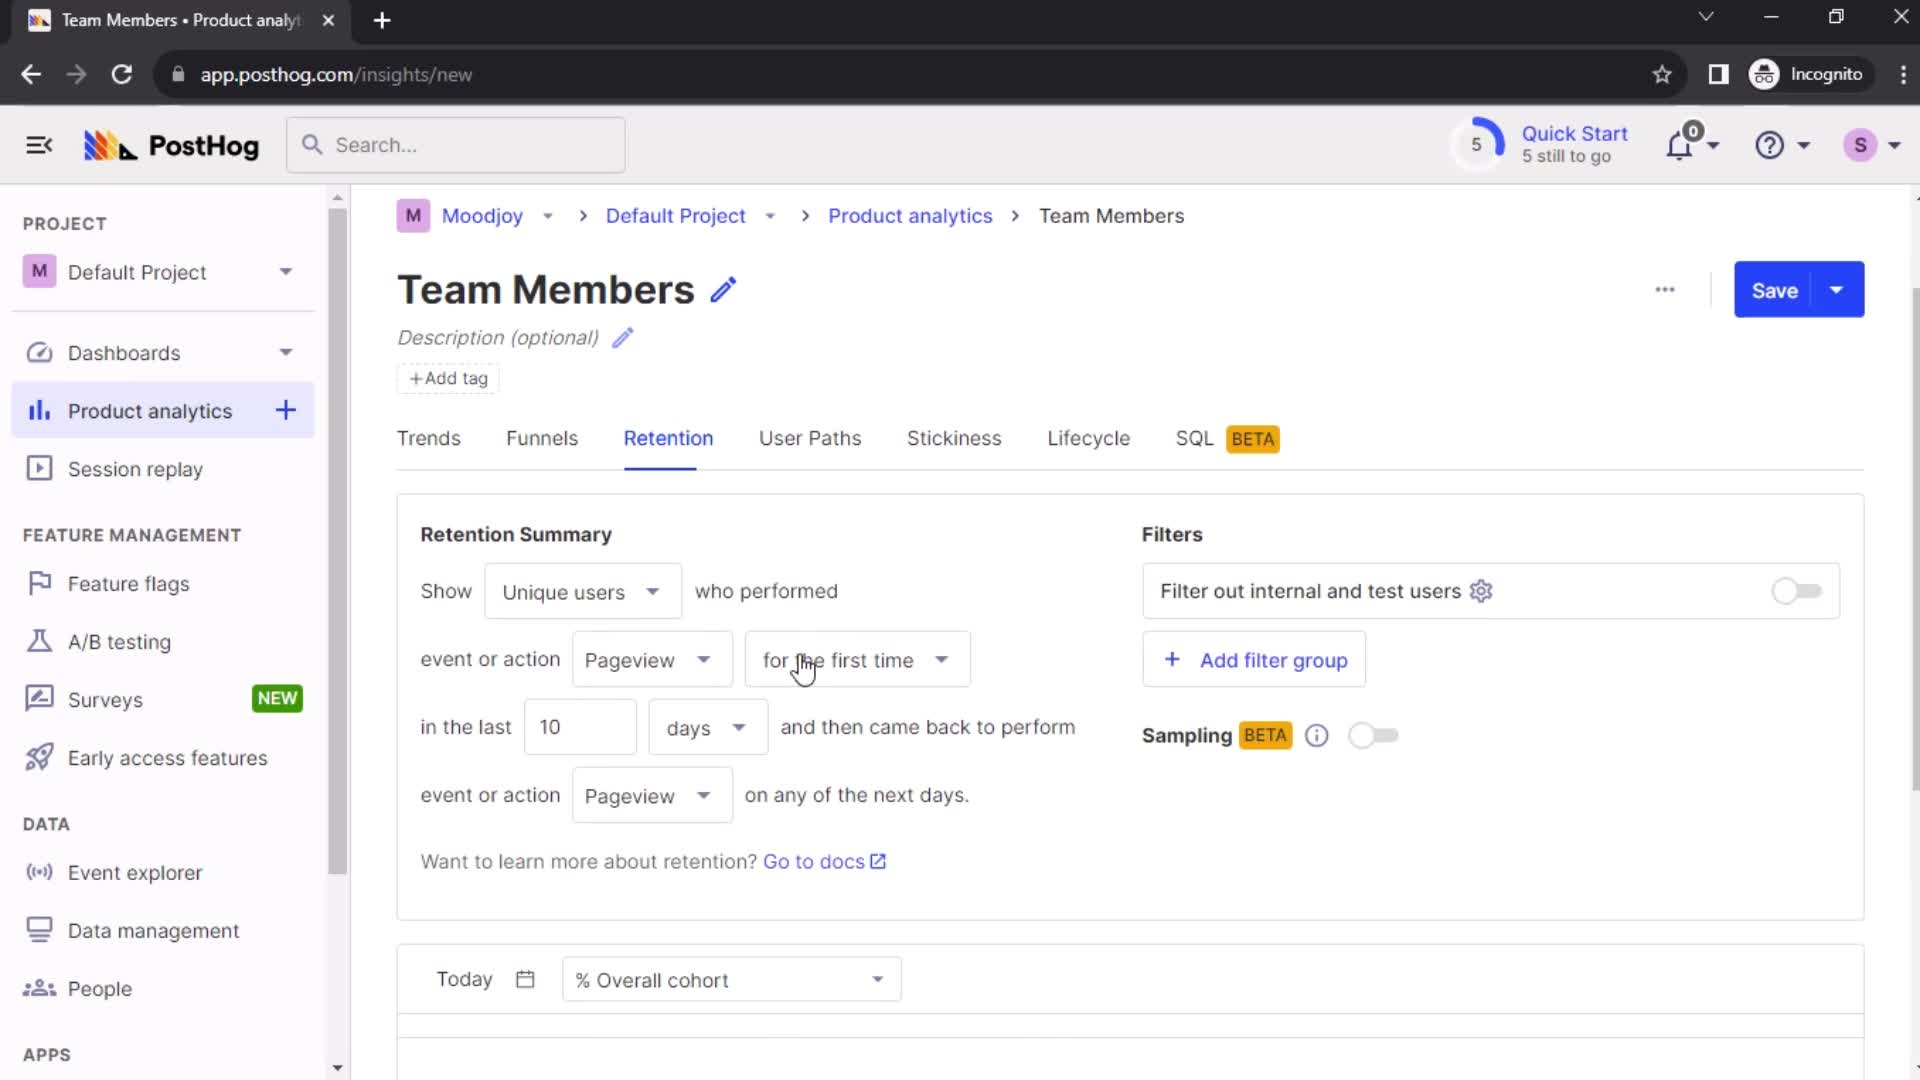Screen dimensions: 1920x1080
Task: Open People section in sidebar
Action: [x=99, y=989]
